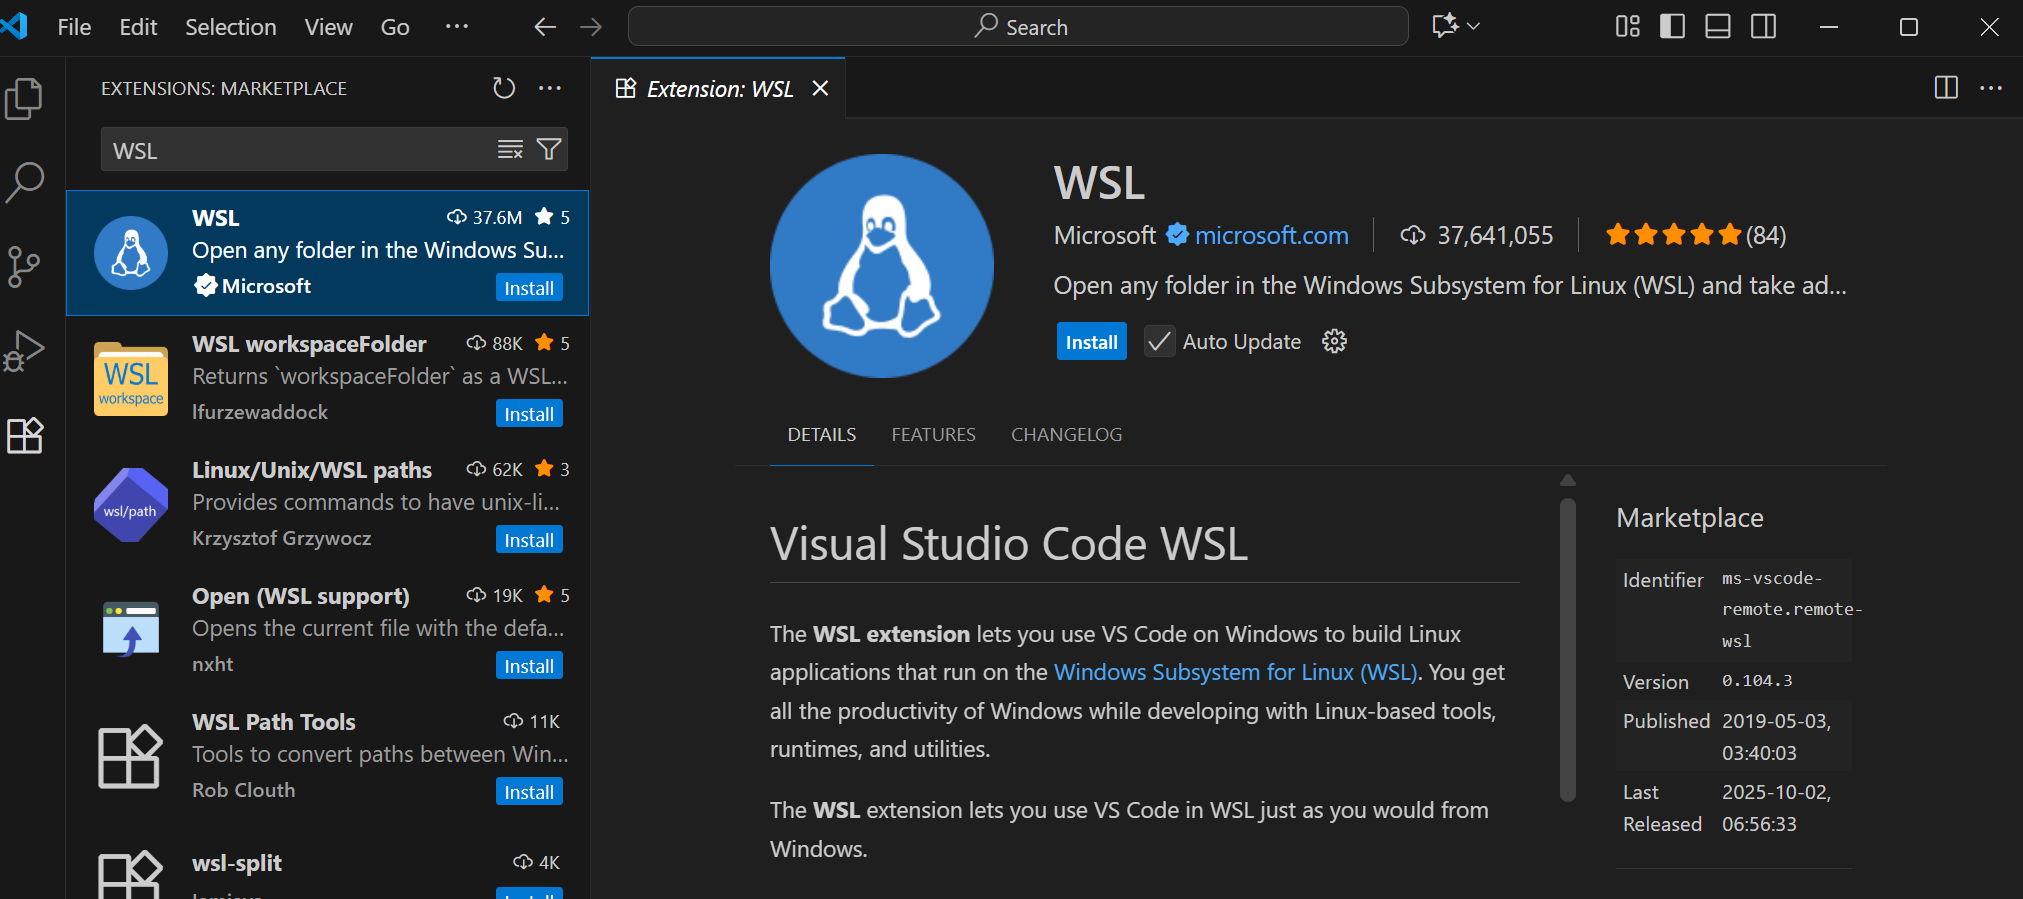Open extension filter options
2023x899 pixels.
[548, 150]
